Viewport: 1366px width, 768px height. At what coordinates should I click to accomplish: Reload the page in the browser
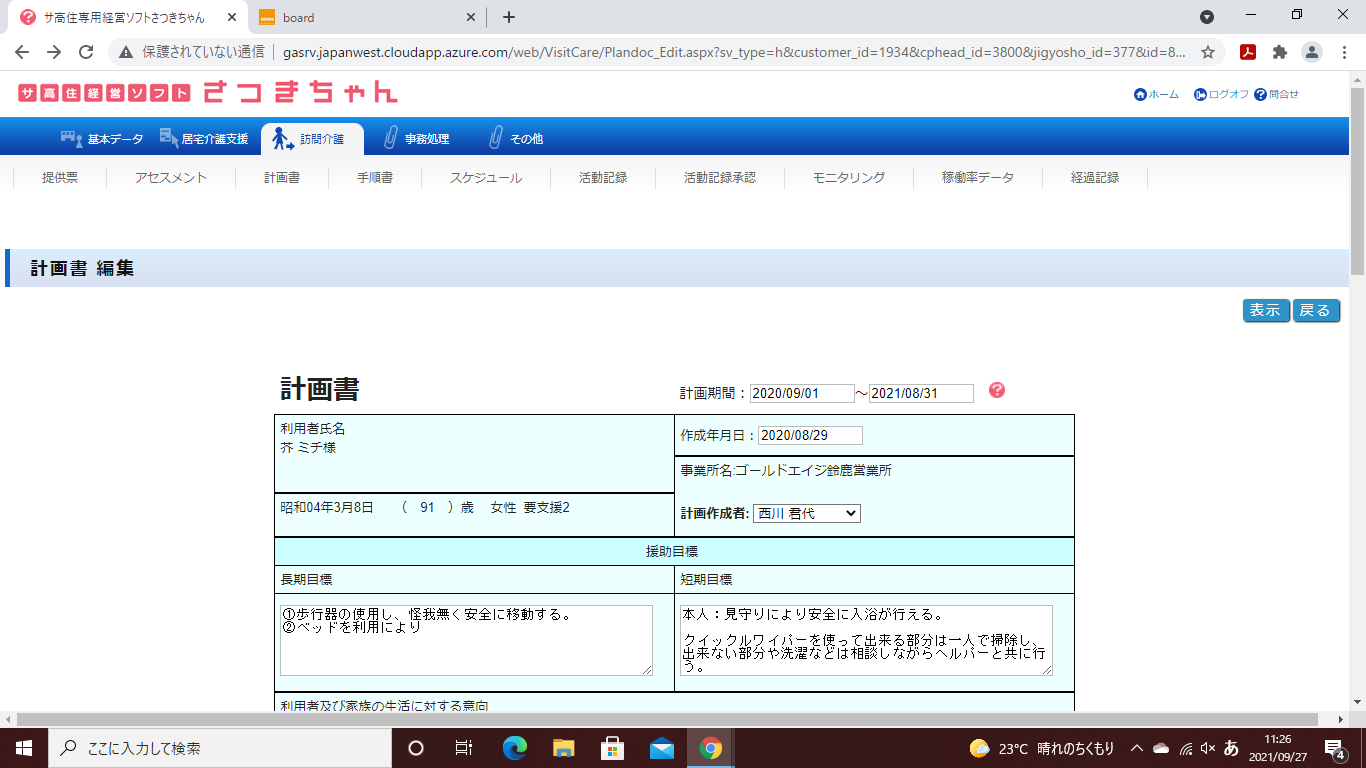click(x=86, y=52)
